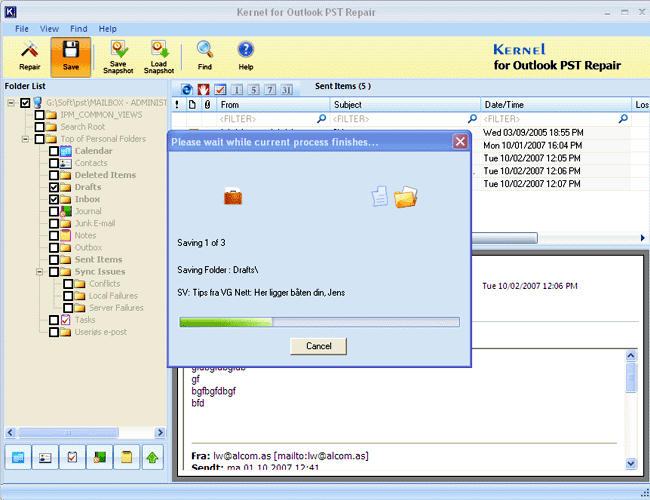The width and height of the screenshot is (650, 500).
Task: Collapse the Sync Issues node
Action: tap(39, 272)
